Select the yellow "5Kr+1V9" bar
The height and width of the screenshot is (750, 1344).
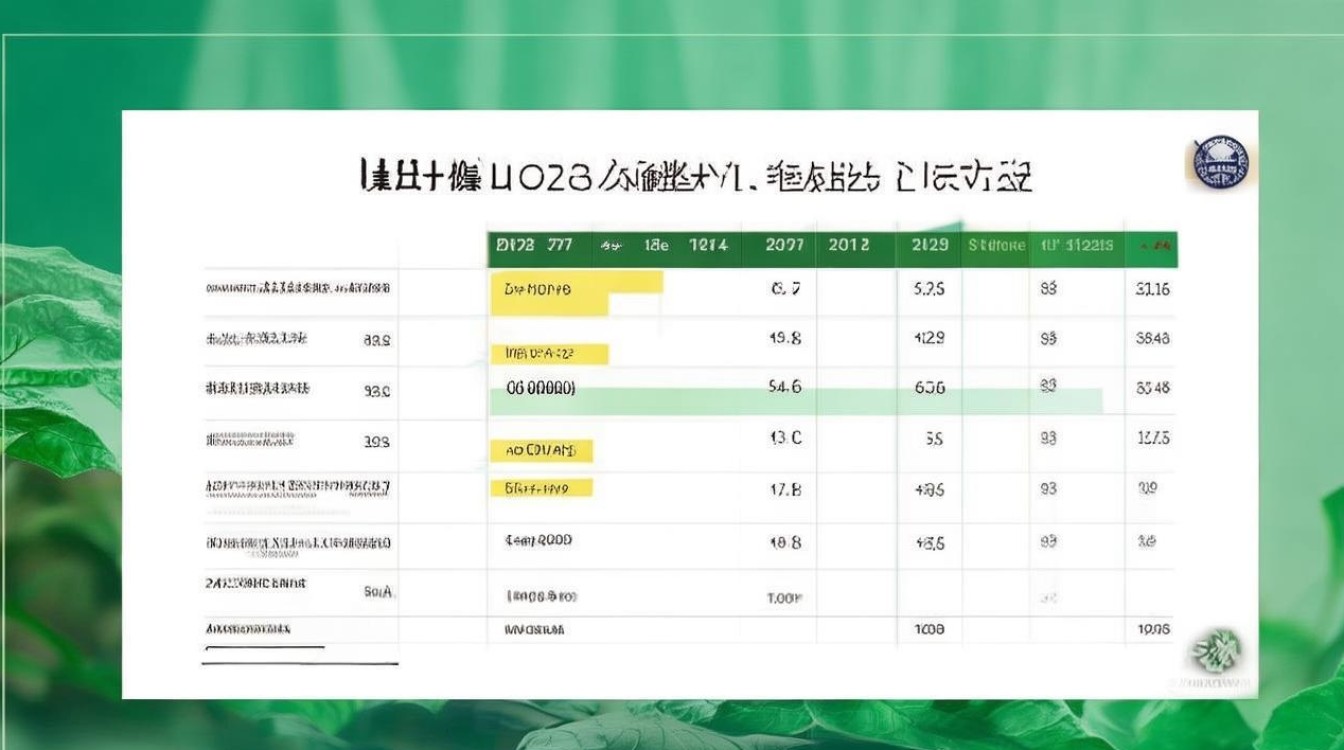[x=541, y=487]
